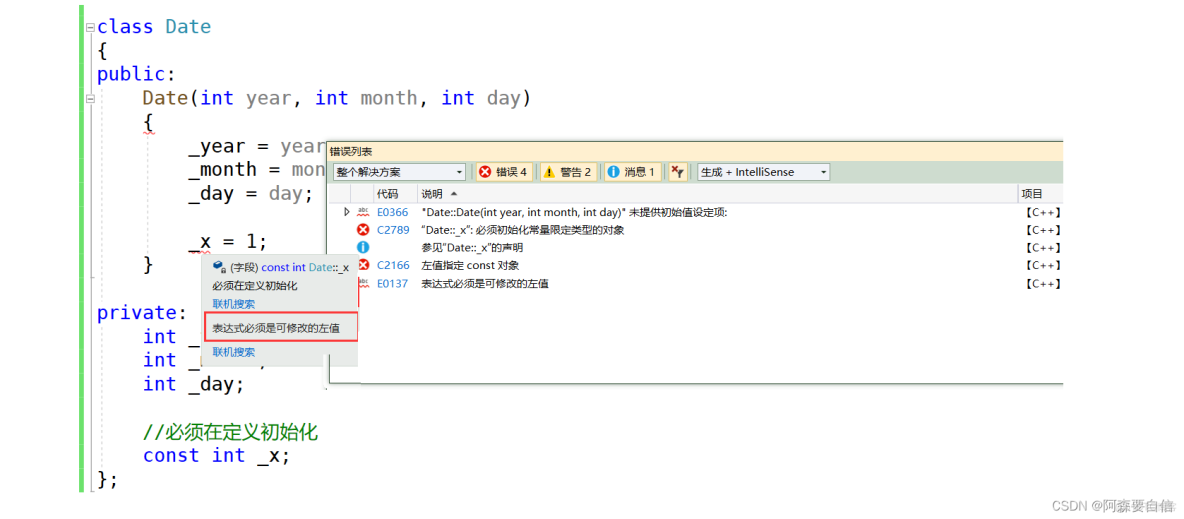Click code line _day = day;
1184x519 pixels.
[250, 194]
